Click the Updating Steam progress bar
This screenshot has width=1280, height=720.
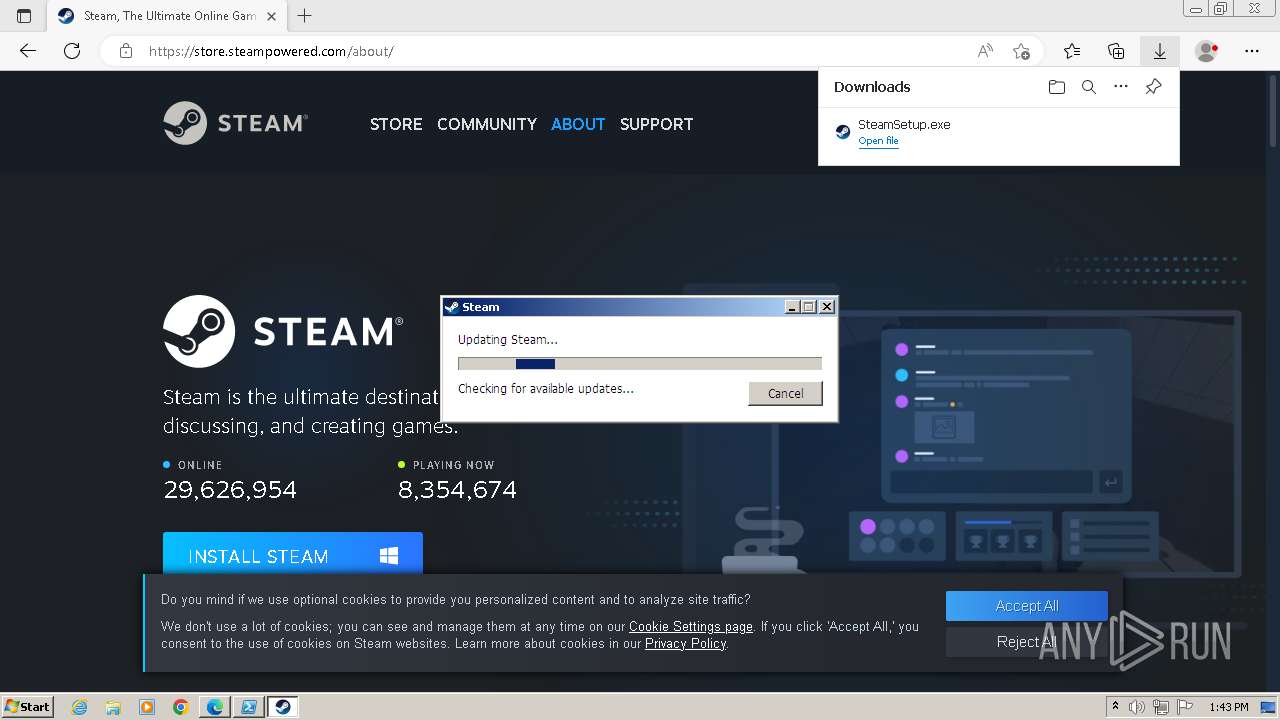click(x=640, y=364)
